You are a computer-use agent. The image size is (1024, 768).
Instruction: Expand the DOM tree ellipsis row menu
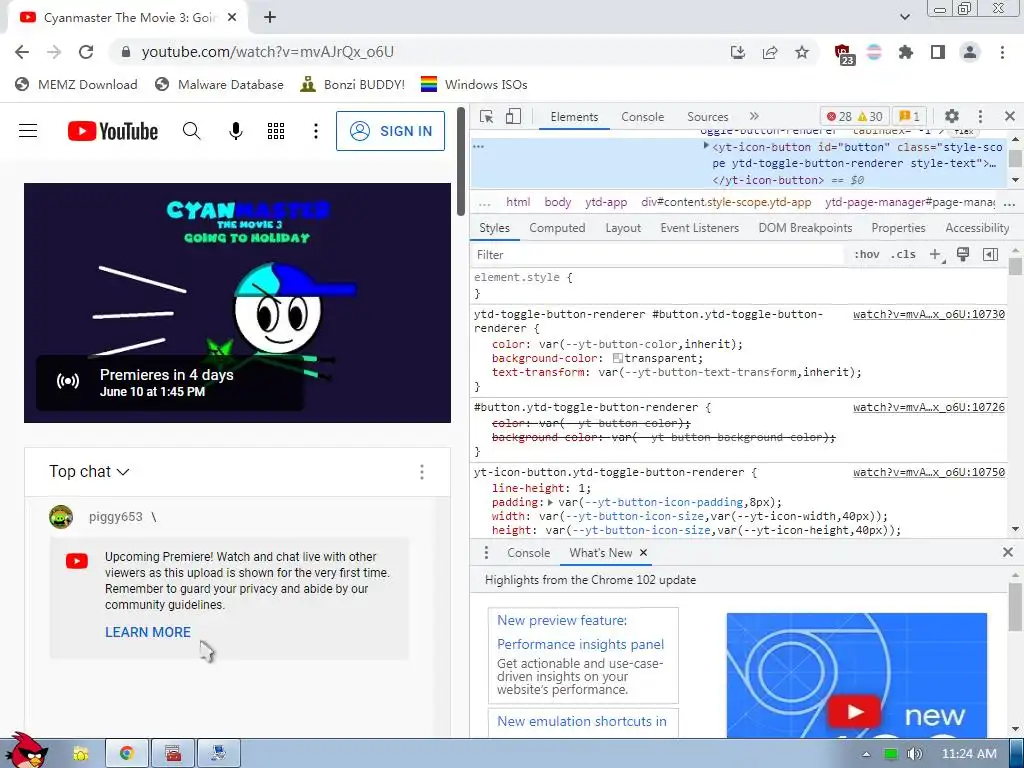(479, 146)
